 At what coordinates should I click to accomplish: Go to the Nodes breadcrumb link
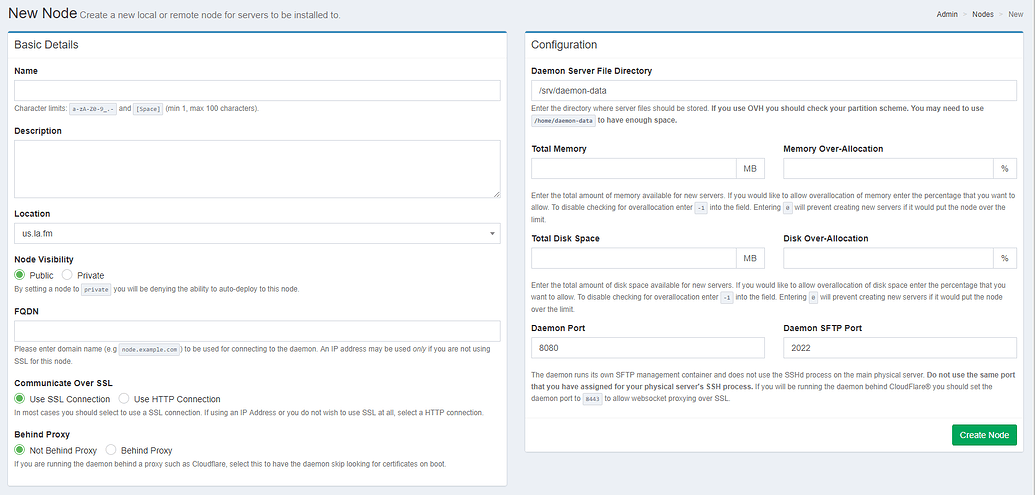(x=983, y=15)
